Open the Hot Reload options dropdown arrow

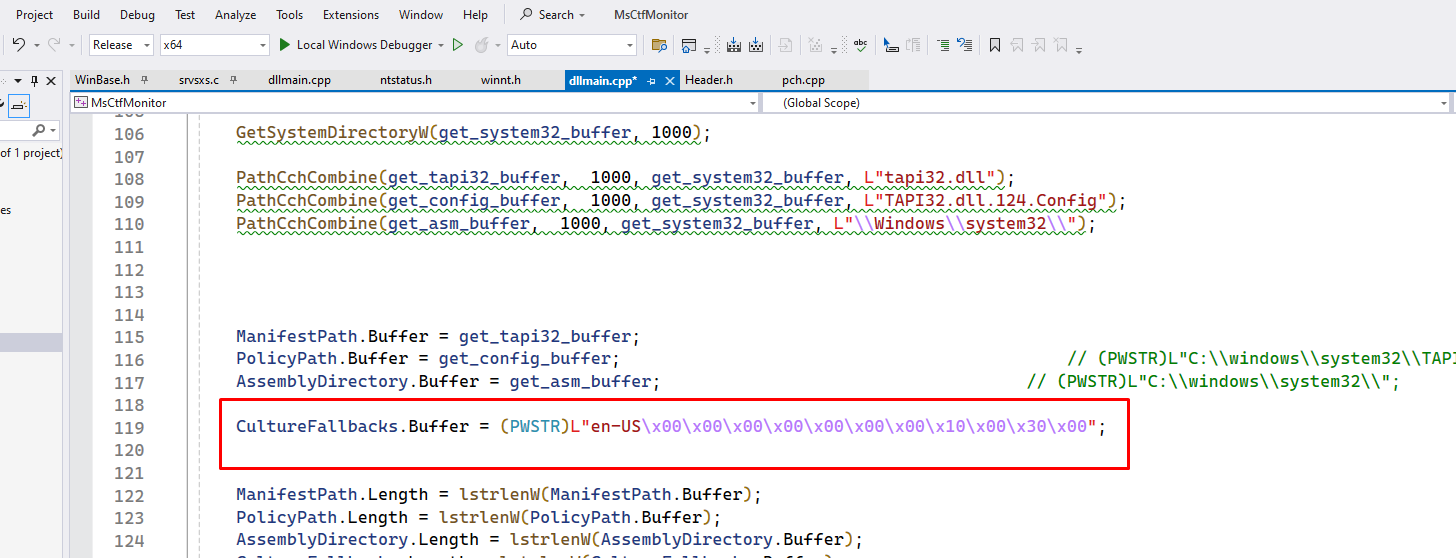coord(497,46)
